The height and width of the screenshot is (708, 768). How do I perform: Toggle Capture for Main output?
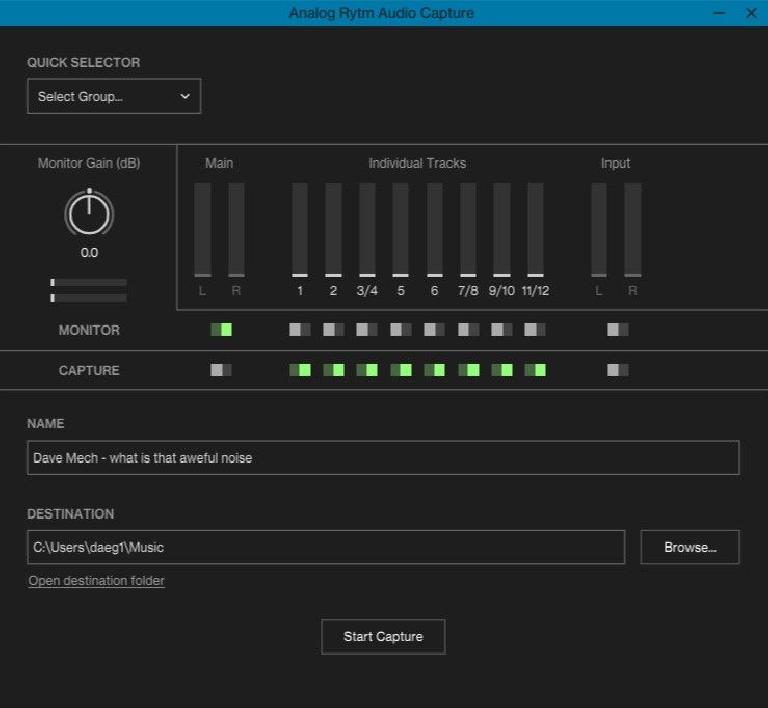coord(221,370)
